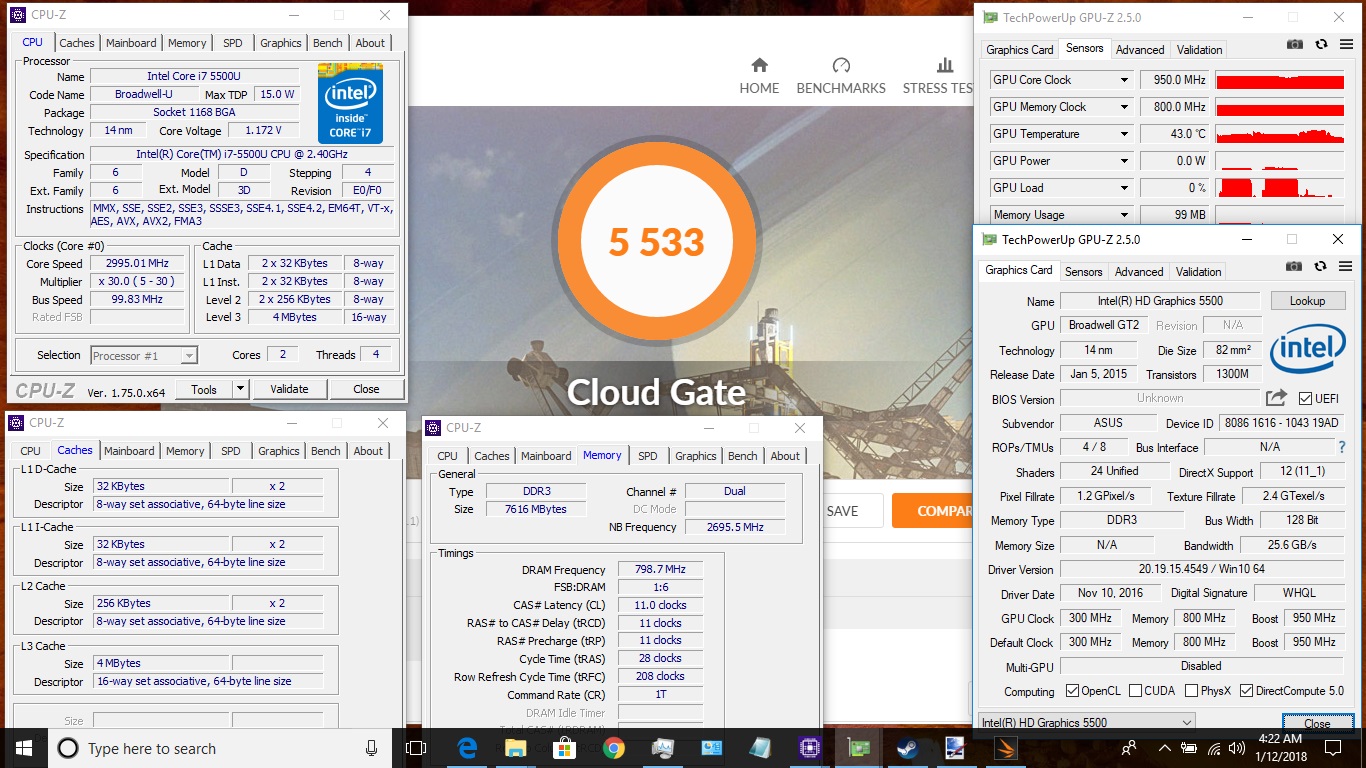Open Steam from taskbar

(908, 748)
